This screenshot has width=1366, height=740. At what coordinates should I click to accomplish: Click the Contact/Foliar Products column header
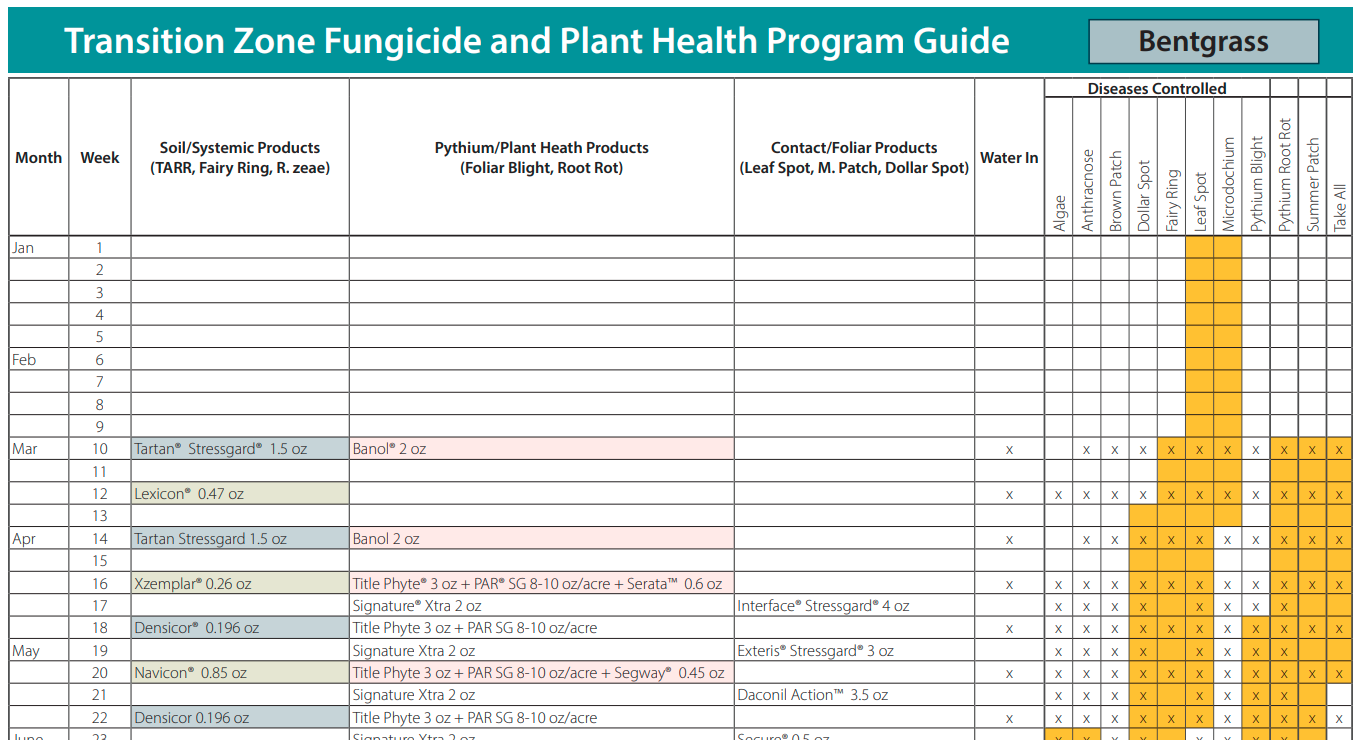coord(854,157)
